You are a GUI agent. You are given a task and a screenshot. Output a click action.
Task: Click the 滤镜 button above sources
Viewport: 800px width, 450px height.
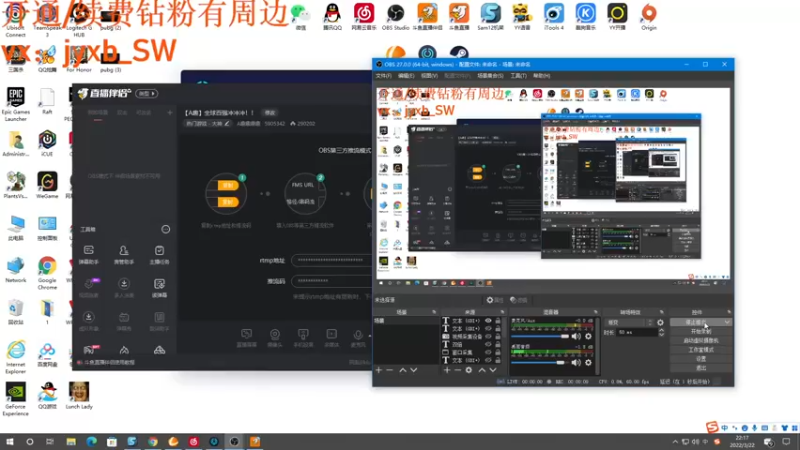coord(518,300)
